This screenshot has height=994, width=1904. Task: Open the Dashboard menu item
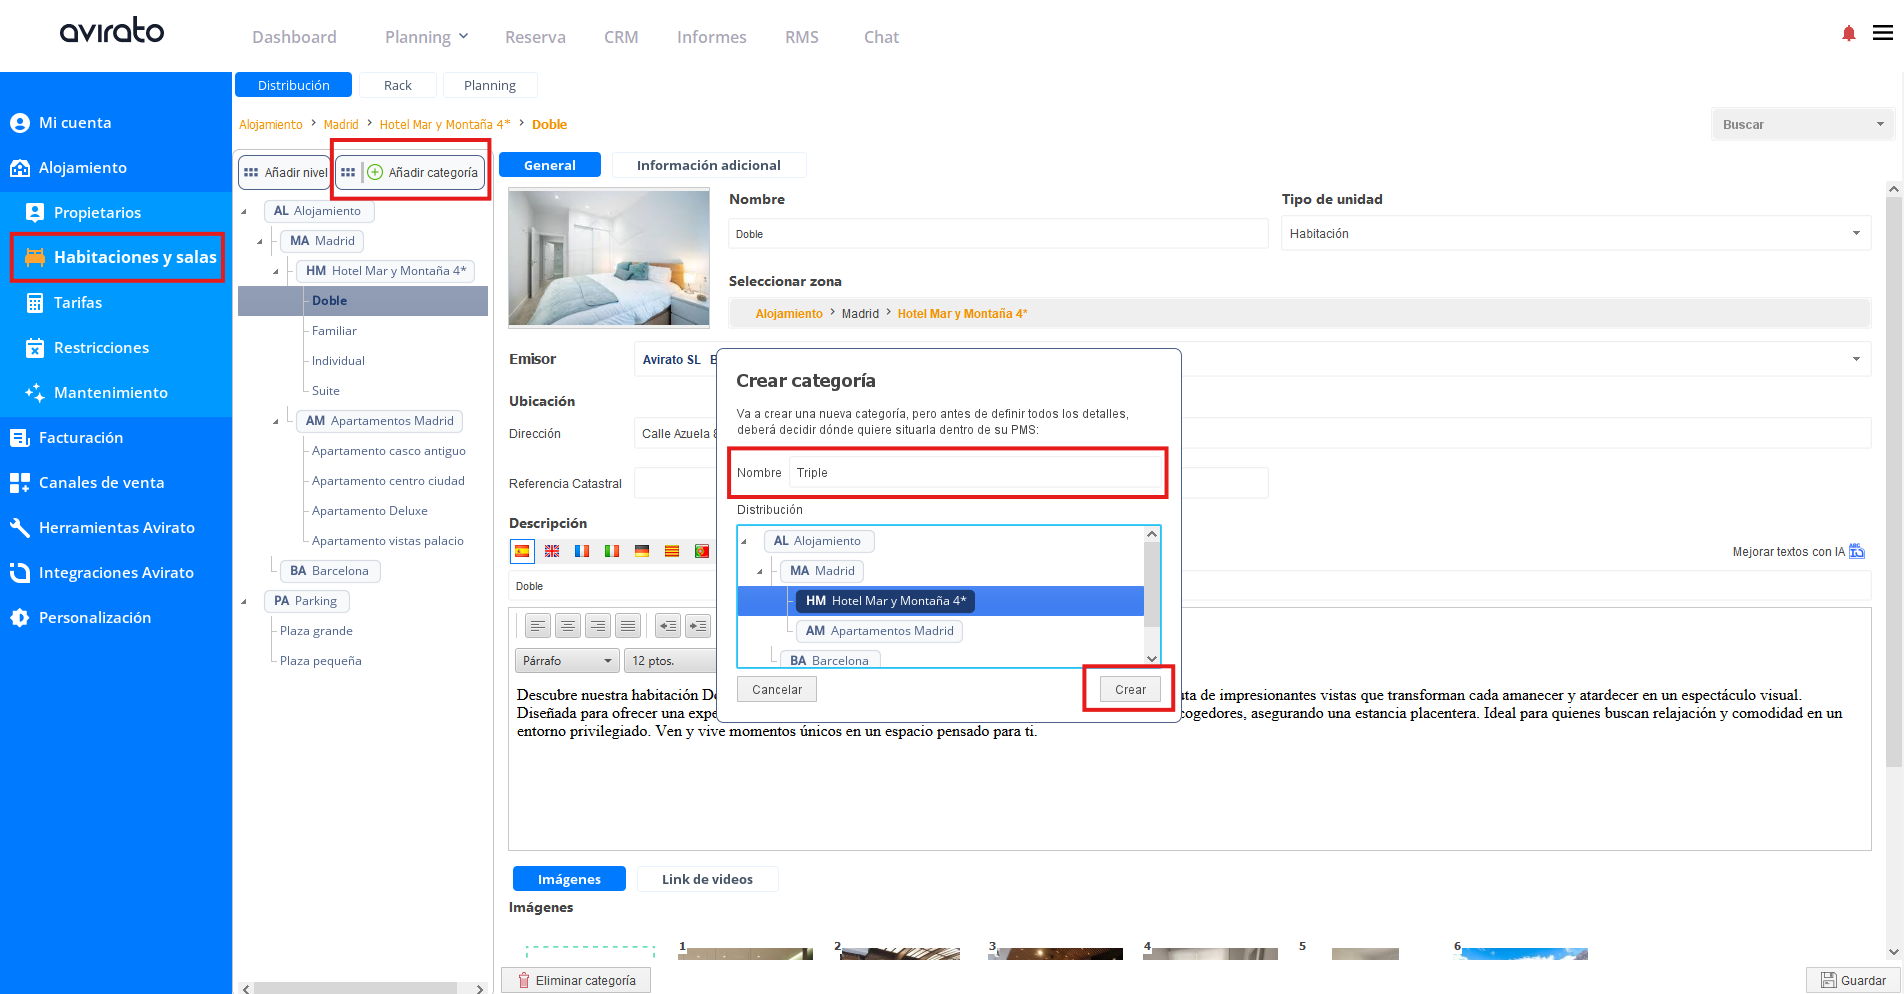pos(294,37)
